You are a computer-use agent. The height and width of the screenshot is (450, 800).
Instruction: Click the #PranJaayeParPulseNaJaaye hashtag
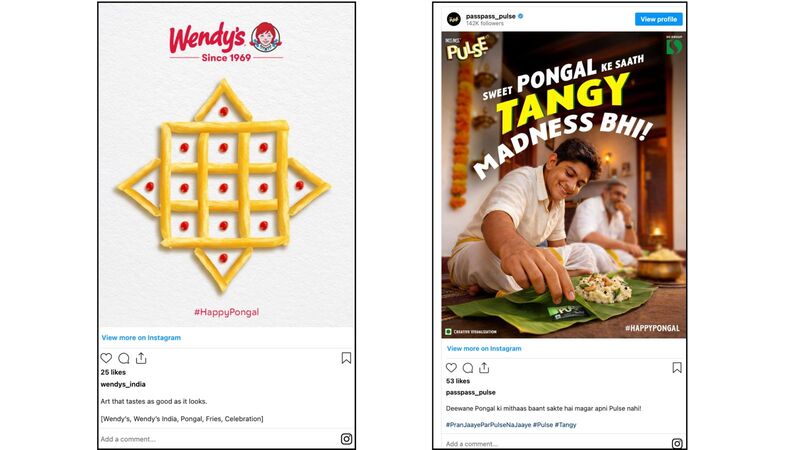tap(488, 424)
